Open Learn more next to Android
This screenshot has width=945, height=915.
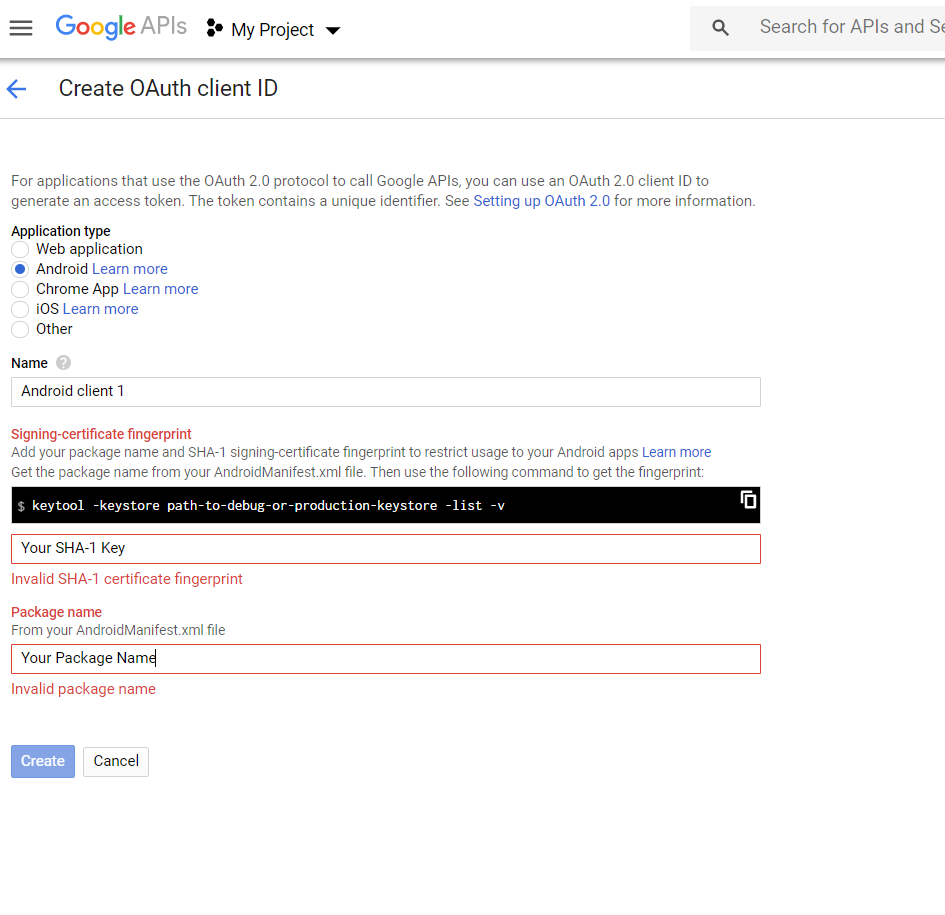130,269
